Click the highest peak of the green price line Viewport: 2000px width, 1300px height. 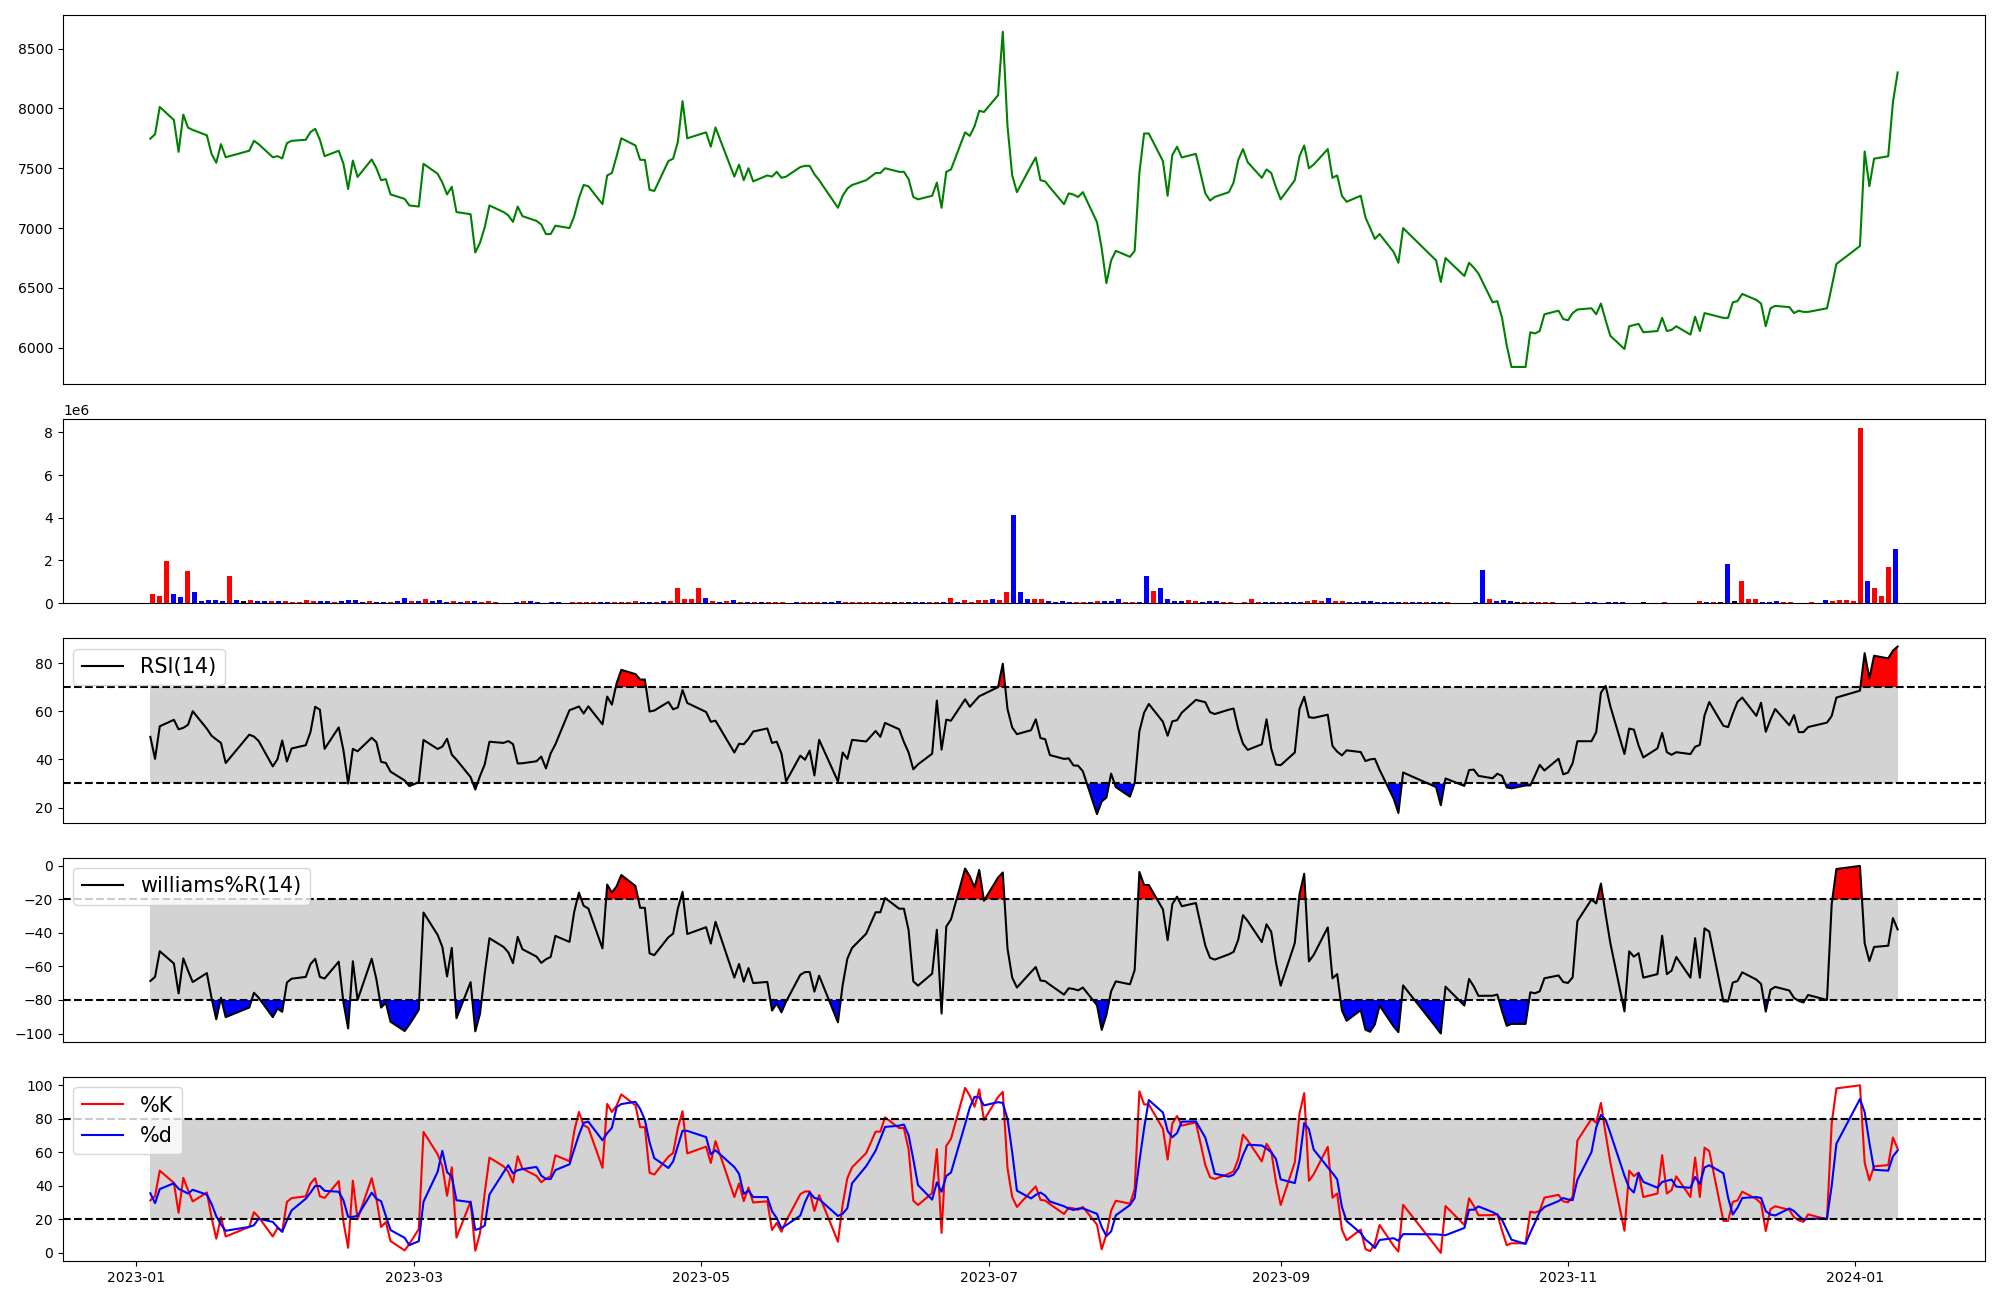tap(1003, 33)
